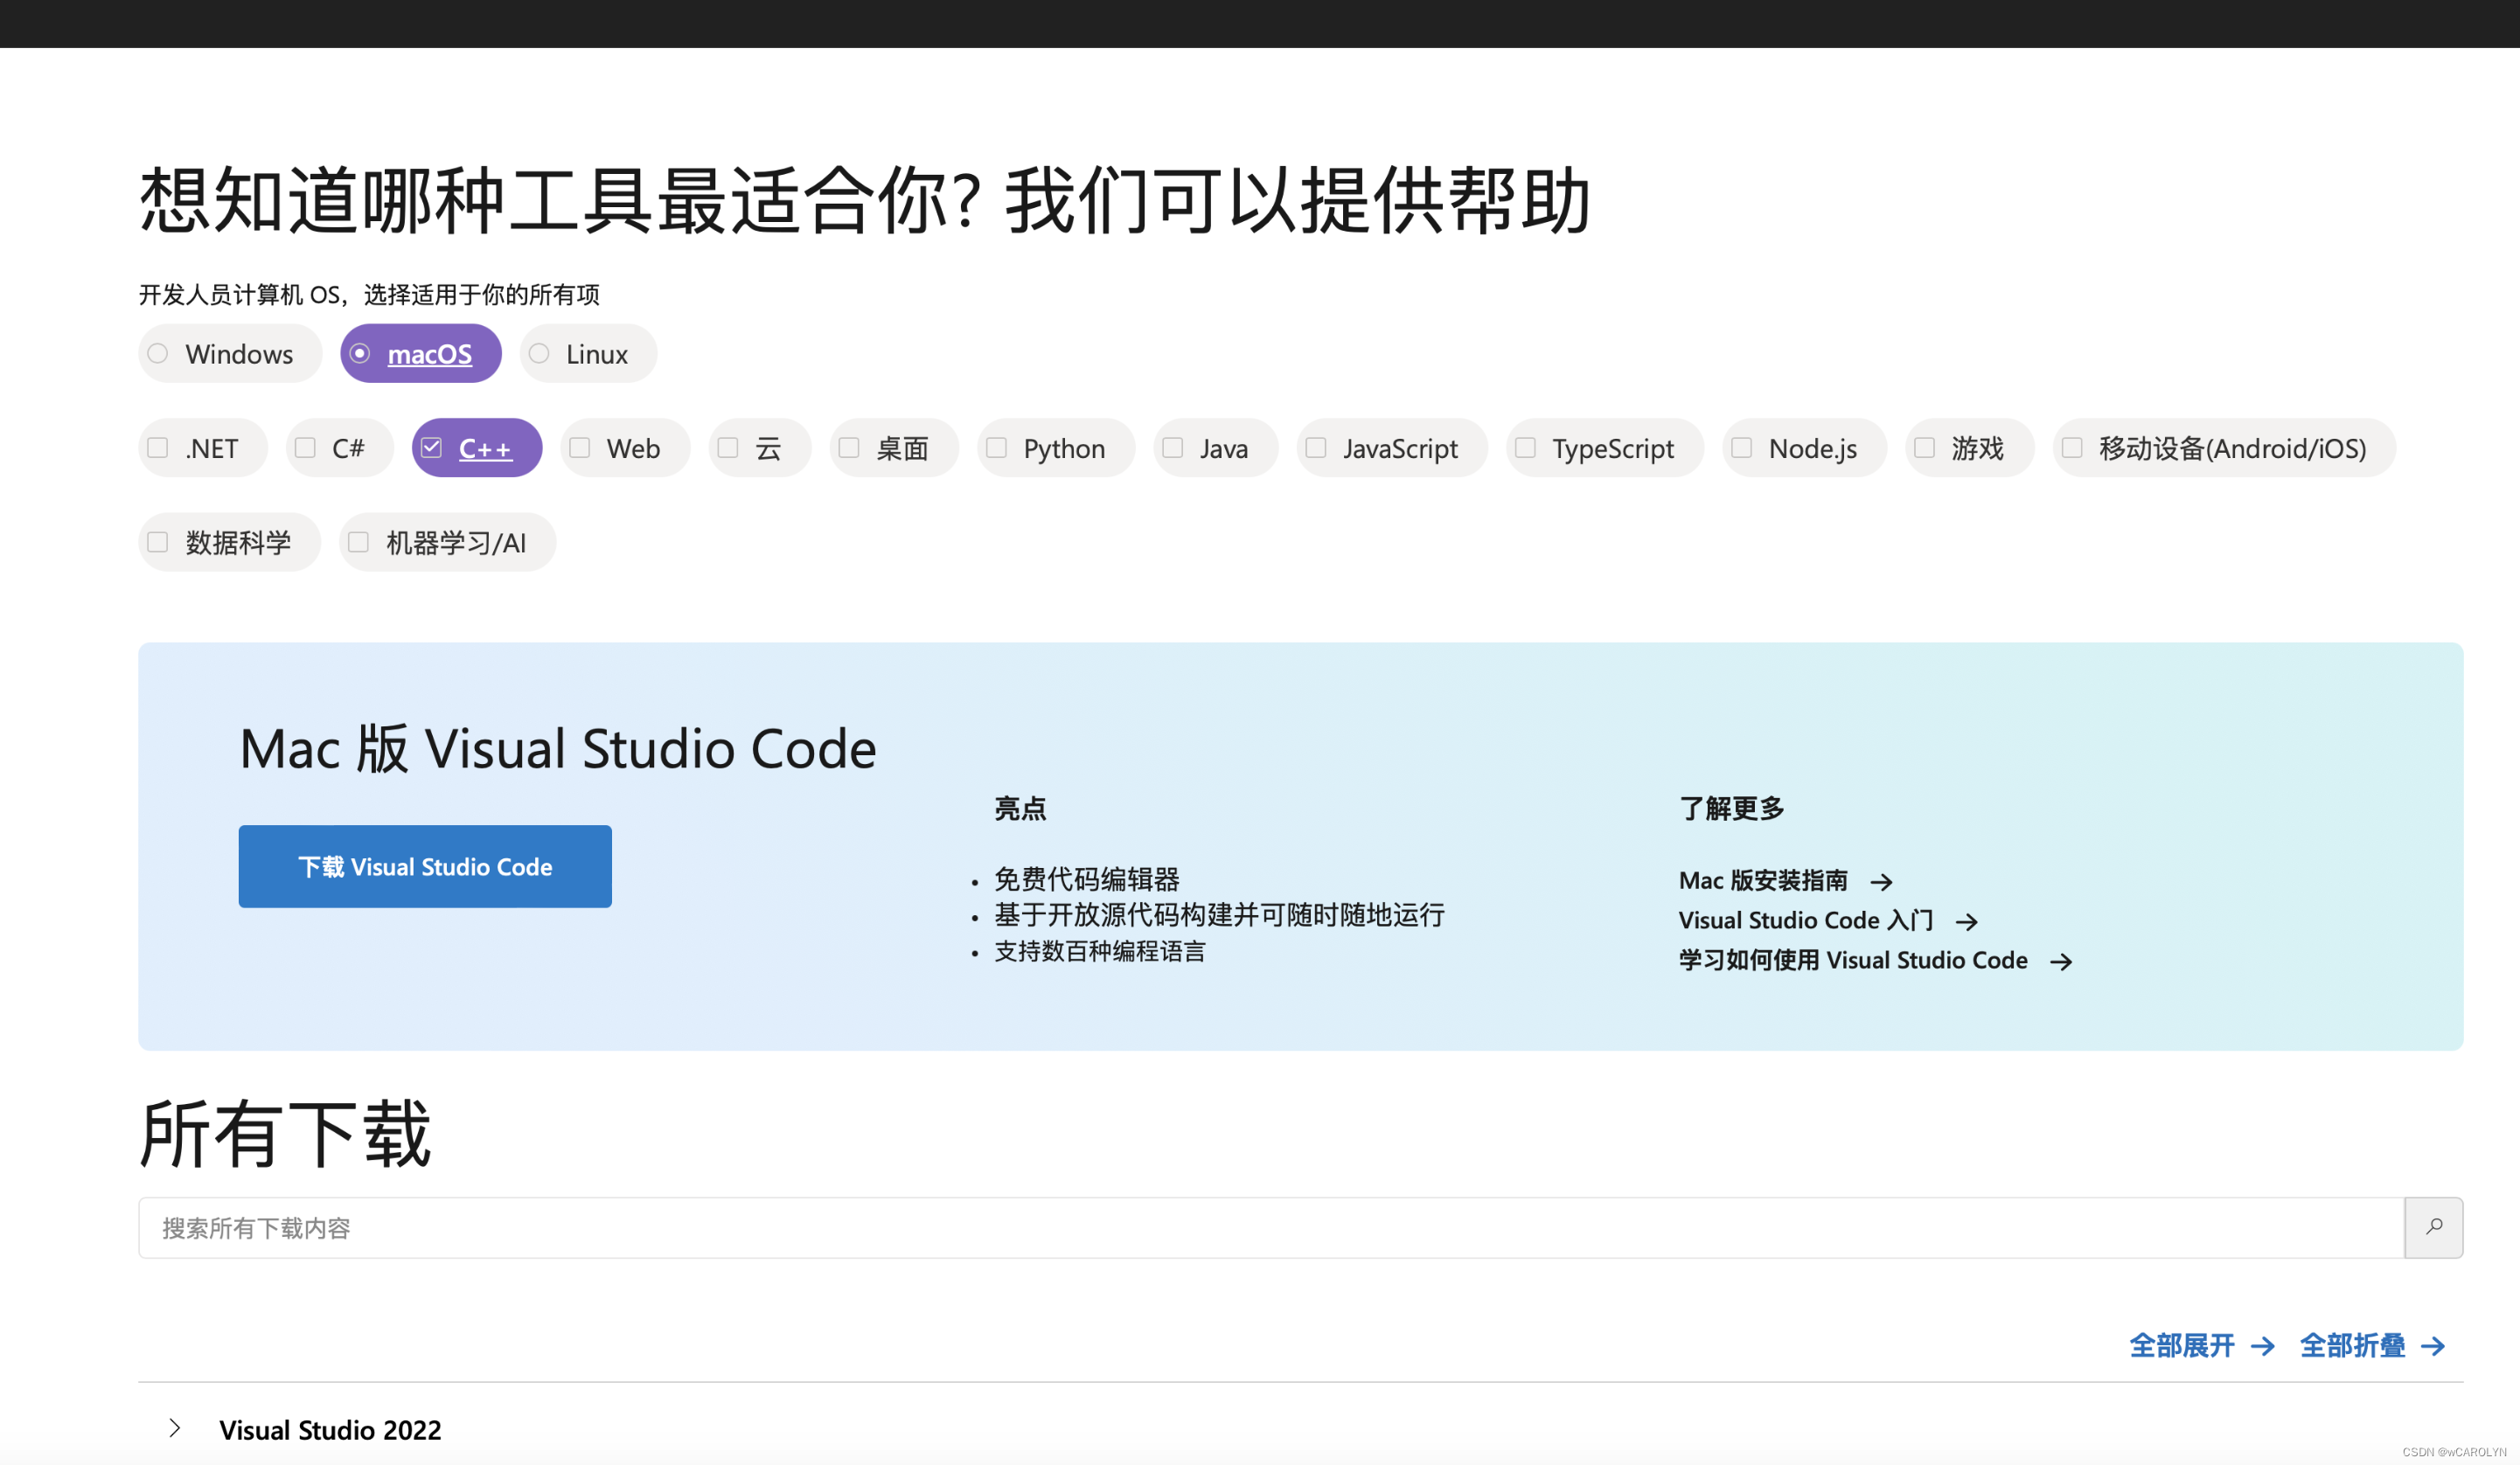
Task: Click the Visual Studio 2022 row title
Action: click(x=330, y=1430)
